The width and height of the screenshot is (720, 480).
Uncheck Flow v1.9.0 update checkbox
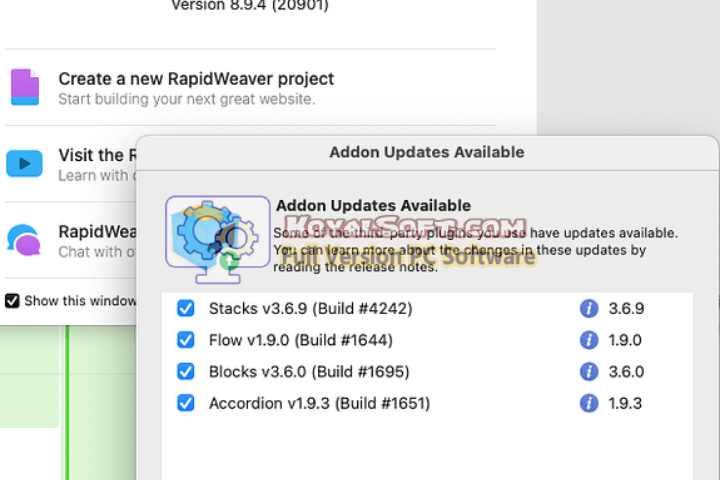click(x=186, y=340)
